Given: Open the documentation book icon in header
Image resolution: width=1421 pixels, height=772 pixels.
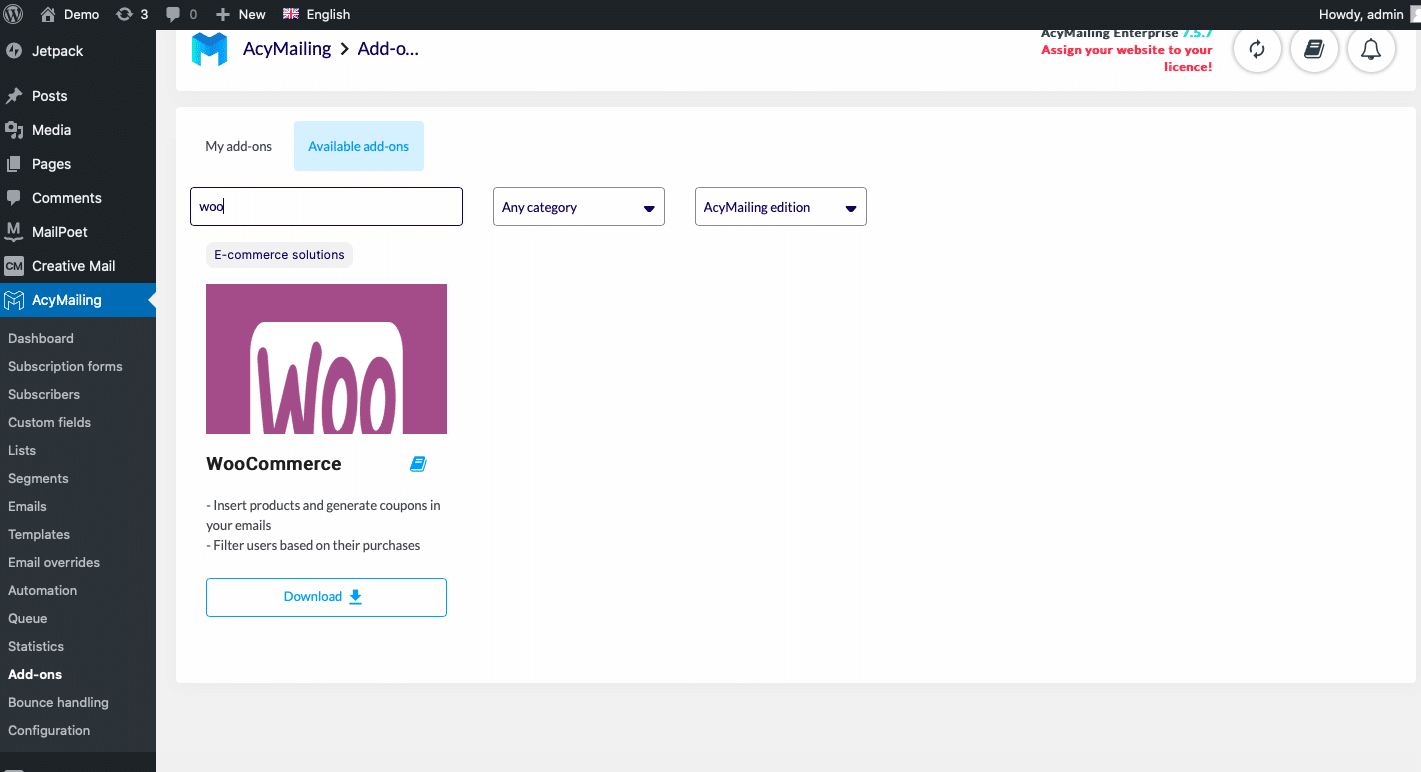Looking at the screenshot, I should (x=1314, y=49).
